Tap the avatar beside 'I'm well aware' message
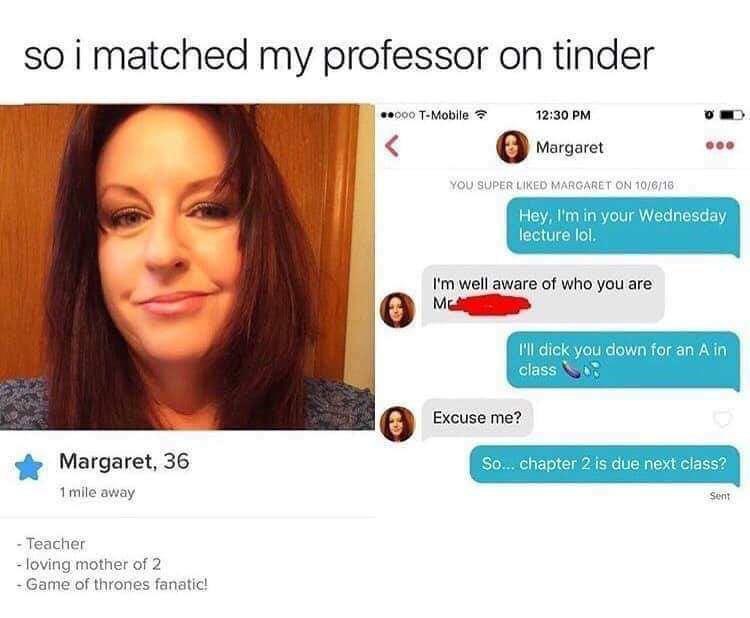Image resolution: width=750 pixels, height=618 pixels. (x=397, y=310)
